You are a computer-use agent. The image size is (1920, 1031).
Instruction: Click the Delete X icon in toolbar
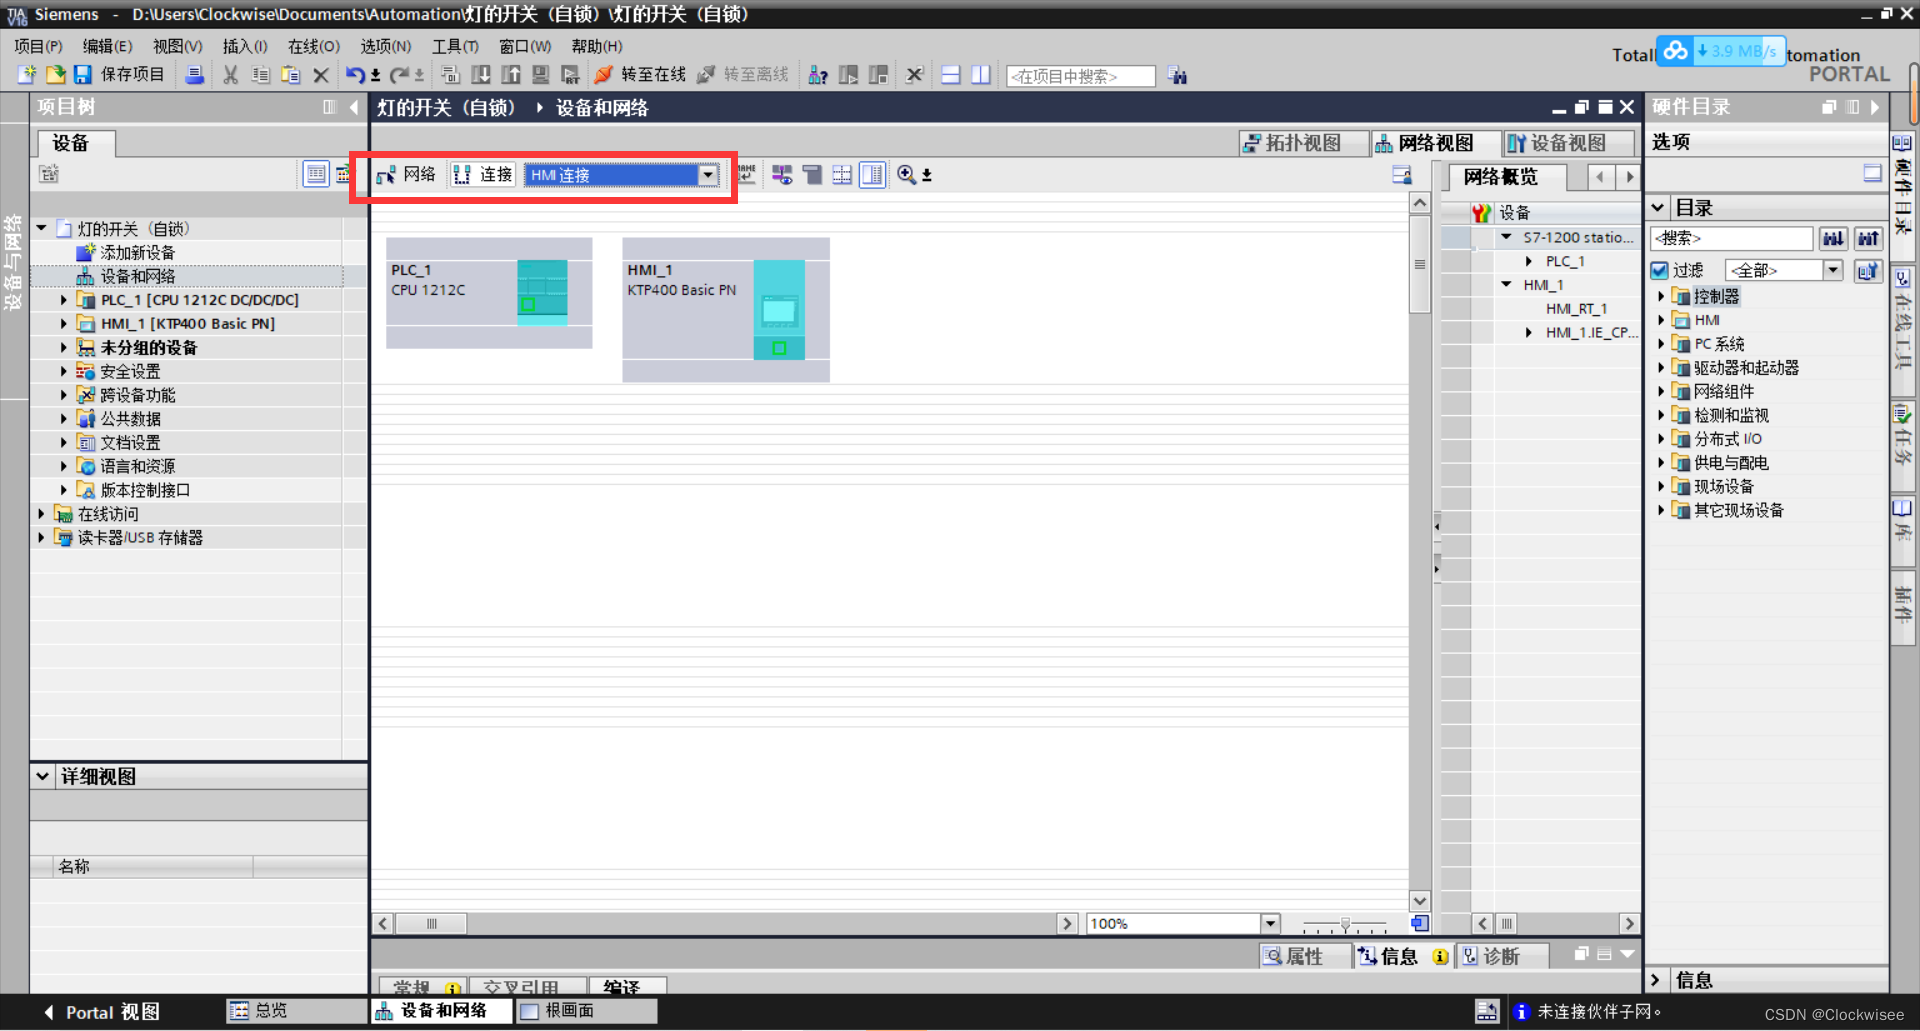coord(321,75)
